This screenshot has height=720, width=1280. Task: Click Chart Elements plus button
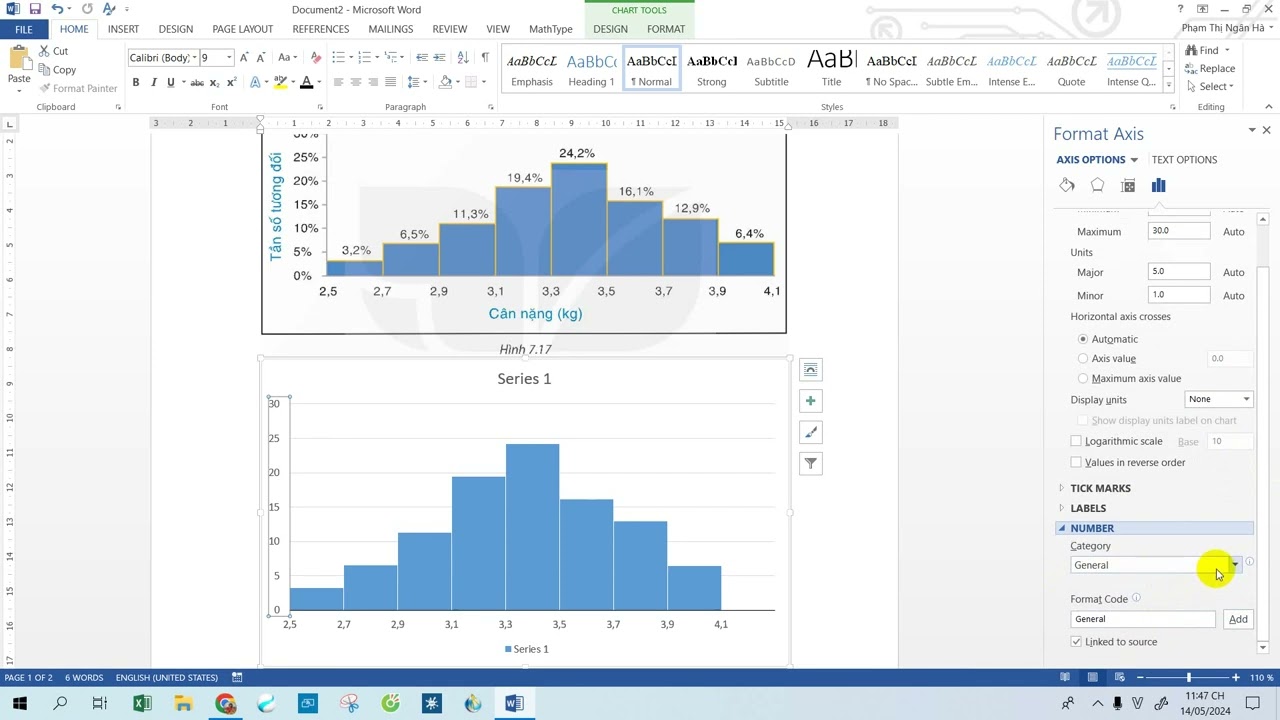coord(810,401)
